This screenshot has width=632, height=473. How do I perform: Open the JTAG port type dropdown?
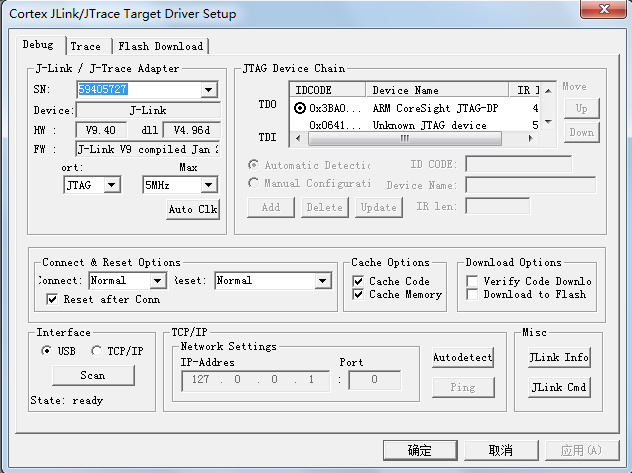pyautogui.click(x=112, y=185)
